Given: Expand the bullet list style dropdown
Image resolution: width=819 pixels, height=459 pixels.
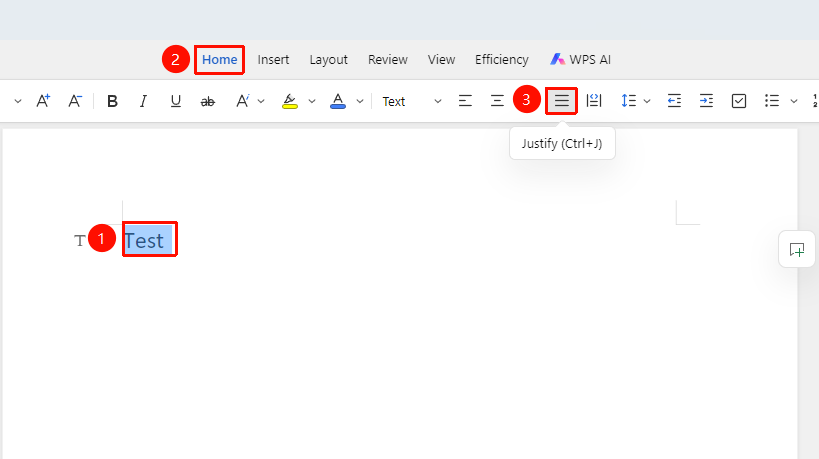Looking at the screenshot, I should click(x=794, y=101).
